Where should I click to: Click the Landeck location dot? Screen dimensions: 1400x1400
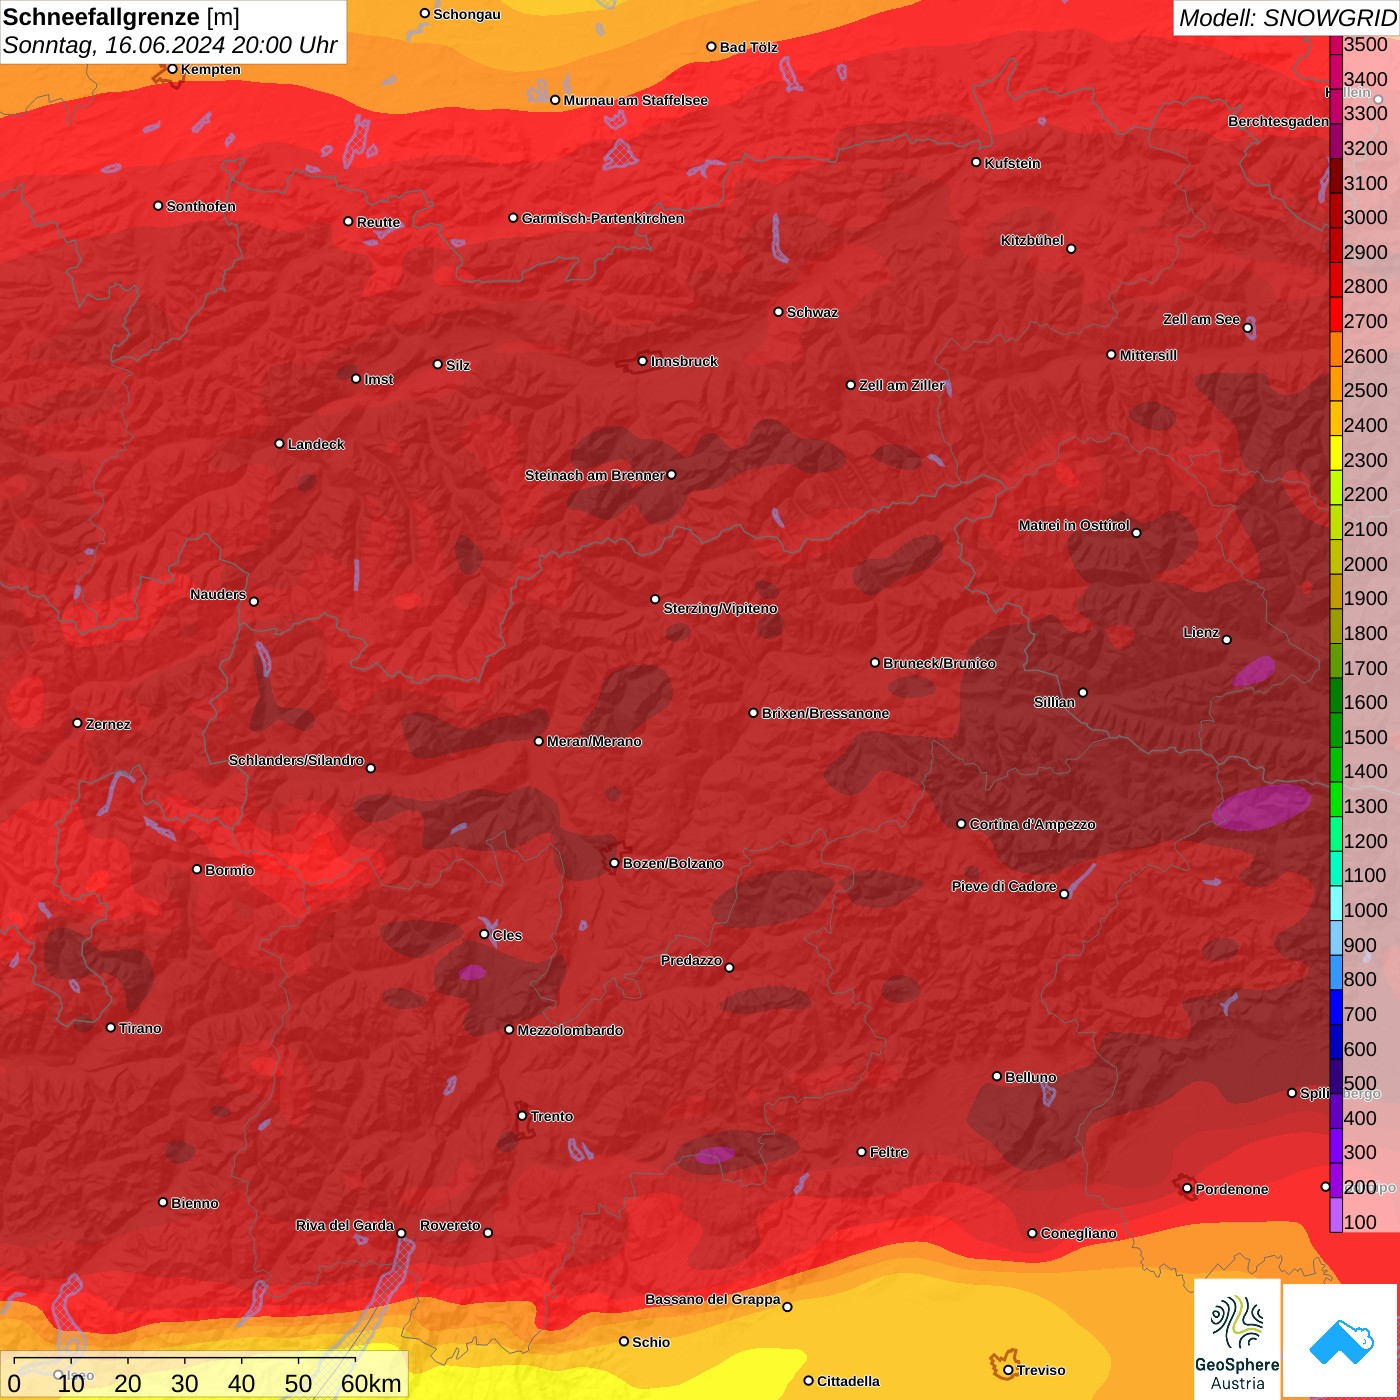click(x=279, y=444)
